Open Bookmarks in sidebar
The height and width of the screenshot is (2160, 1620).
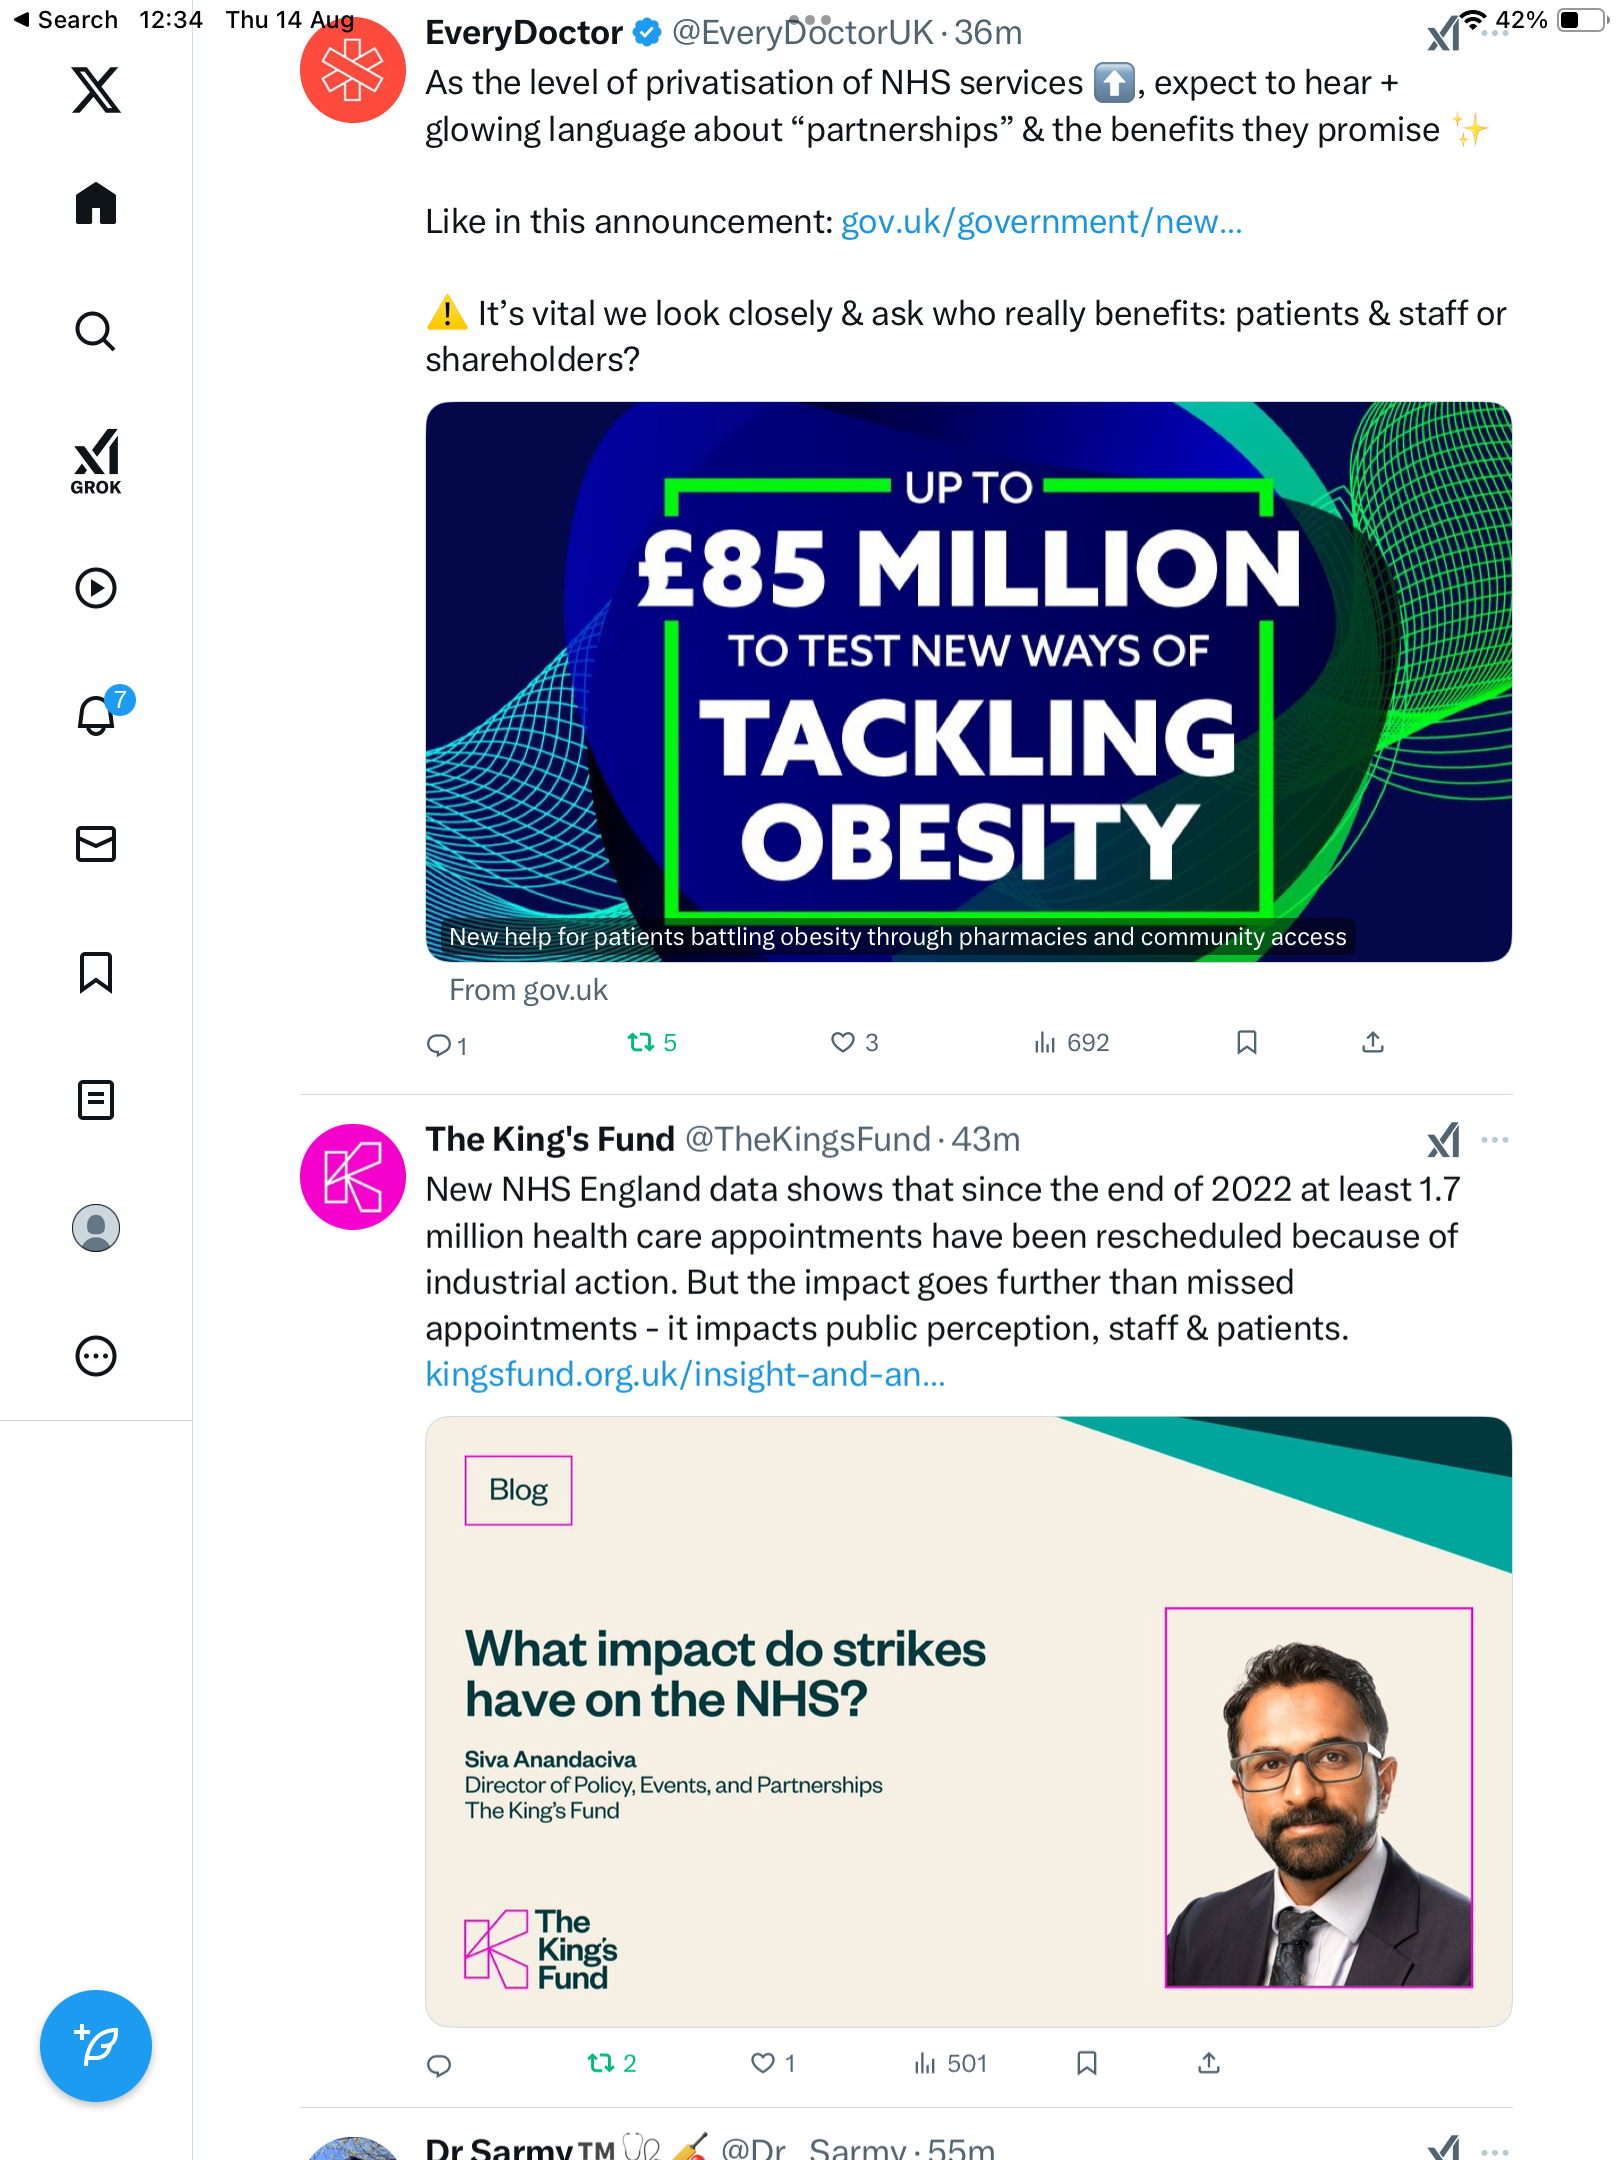coord(96,972)
